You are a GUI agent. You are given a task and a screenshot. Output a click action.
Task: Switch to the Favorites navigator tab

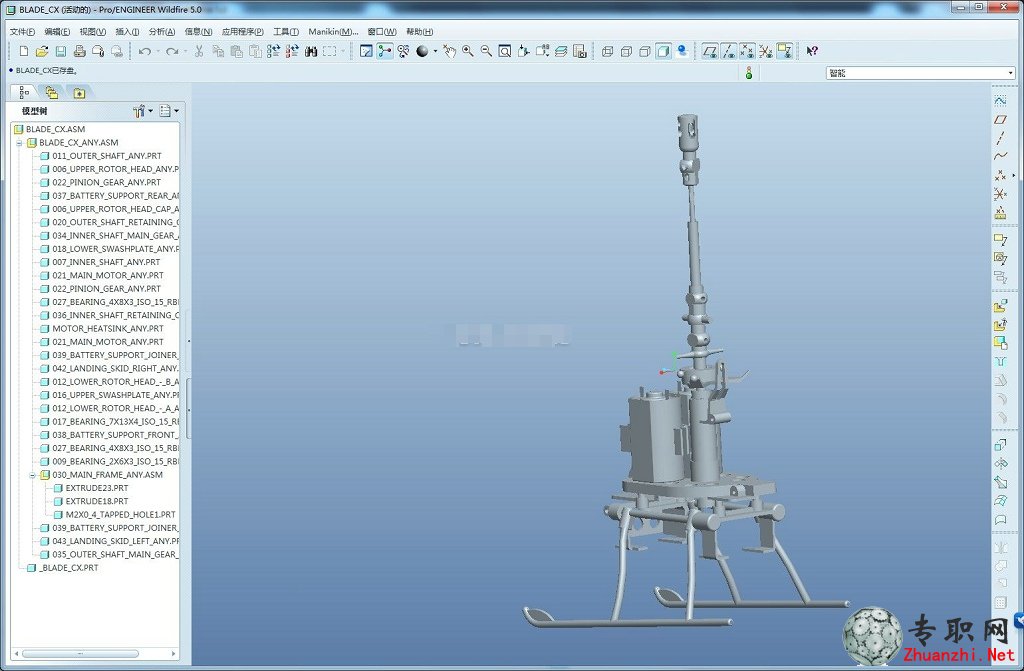tap(79, 93)
